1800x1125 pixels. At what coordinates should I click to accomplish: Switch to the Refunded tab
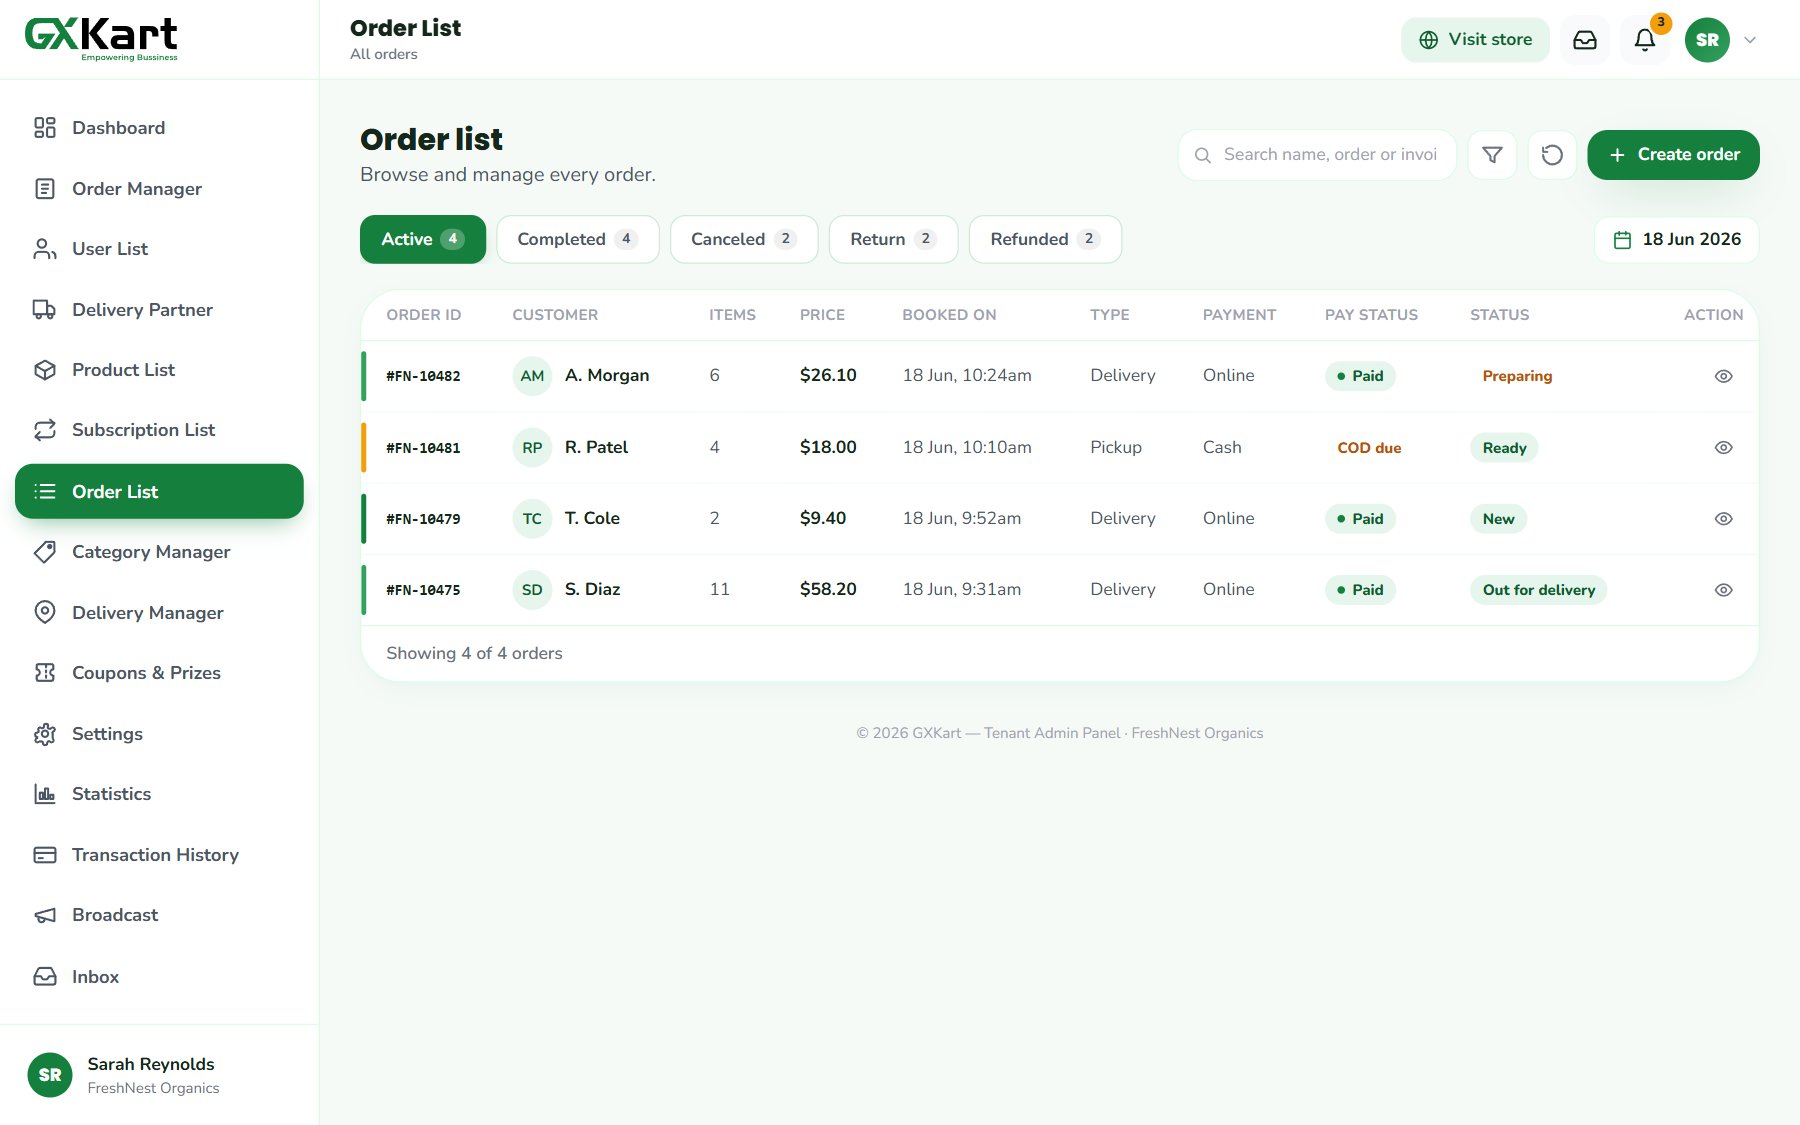(1045, 240)
